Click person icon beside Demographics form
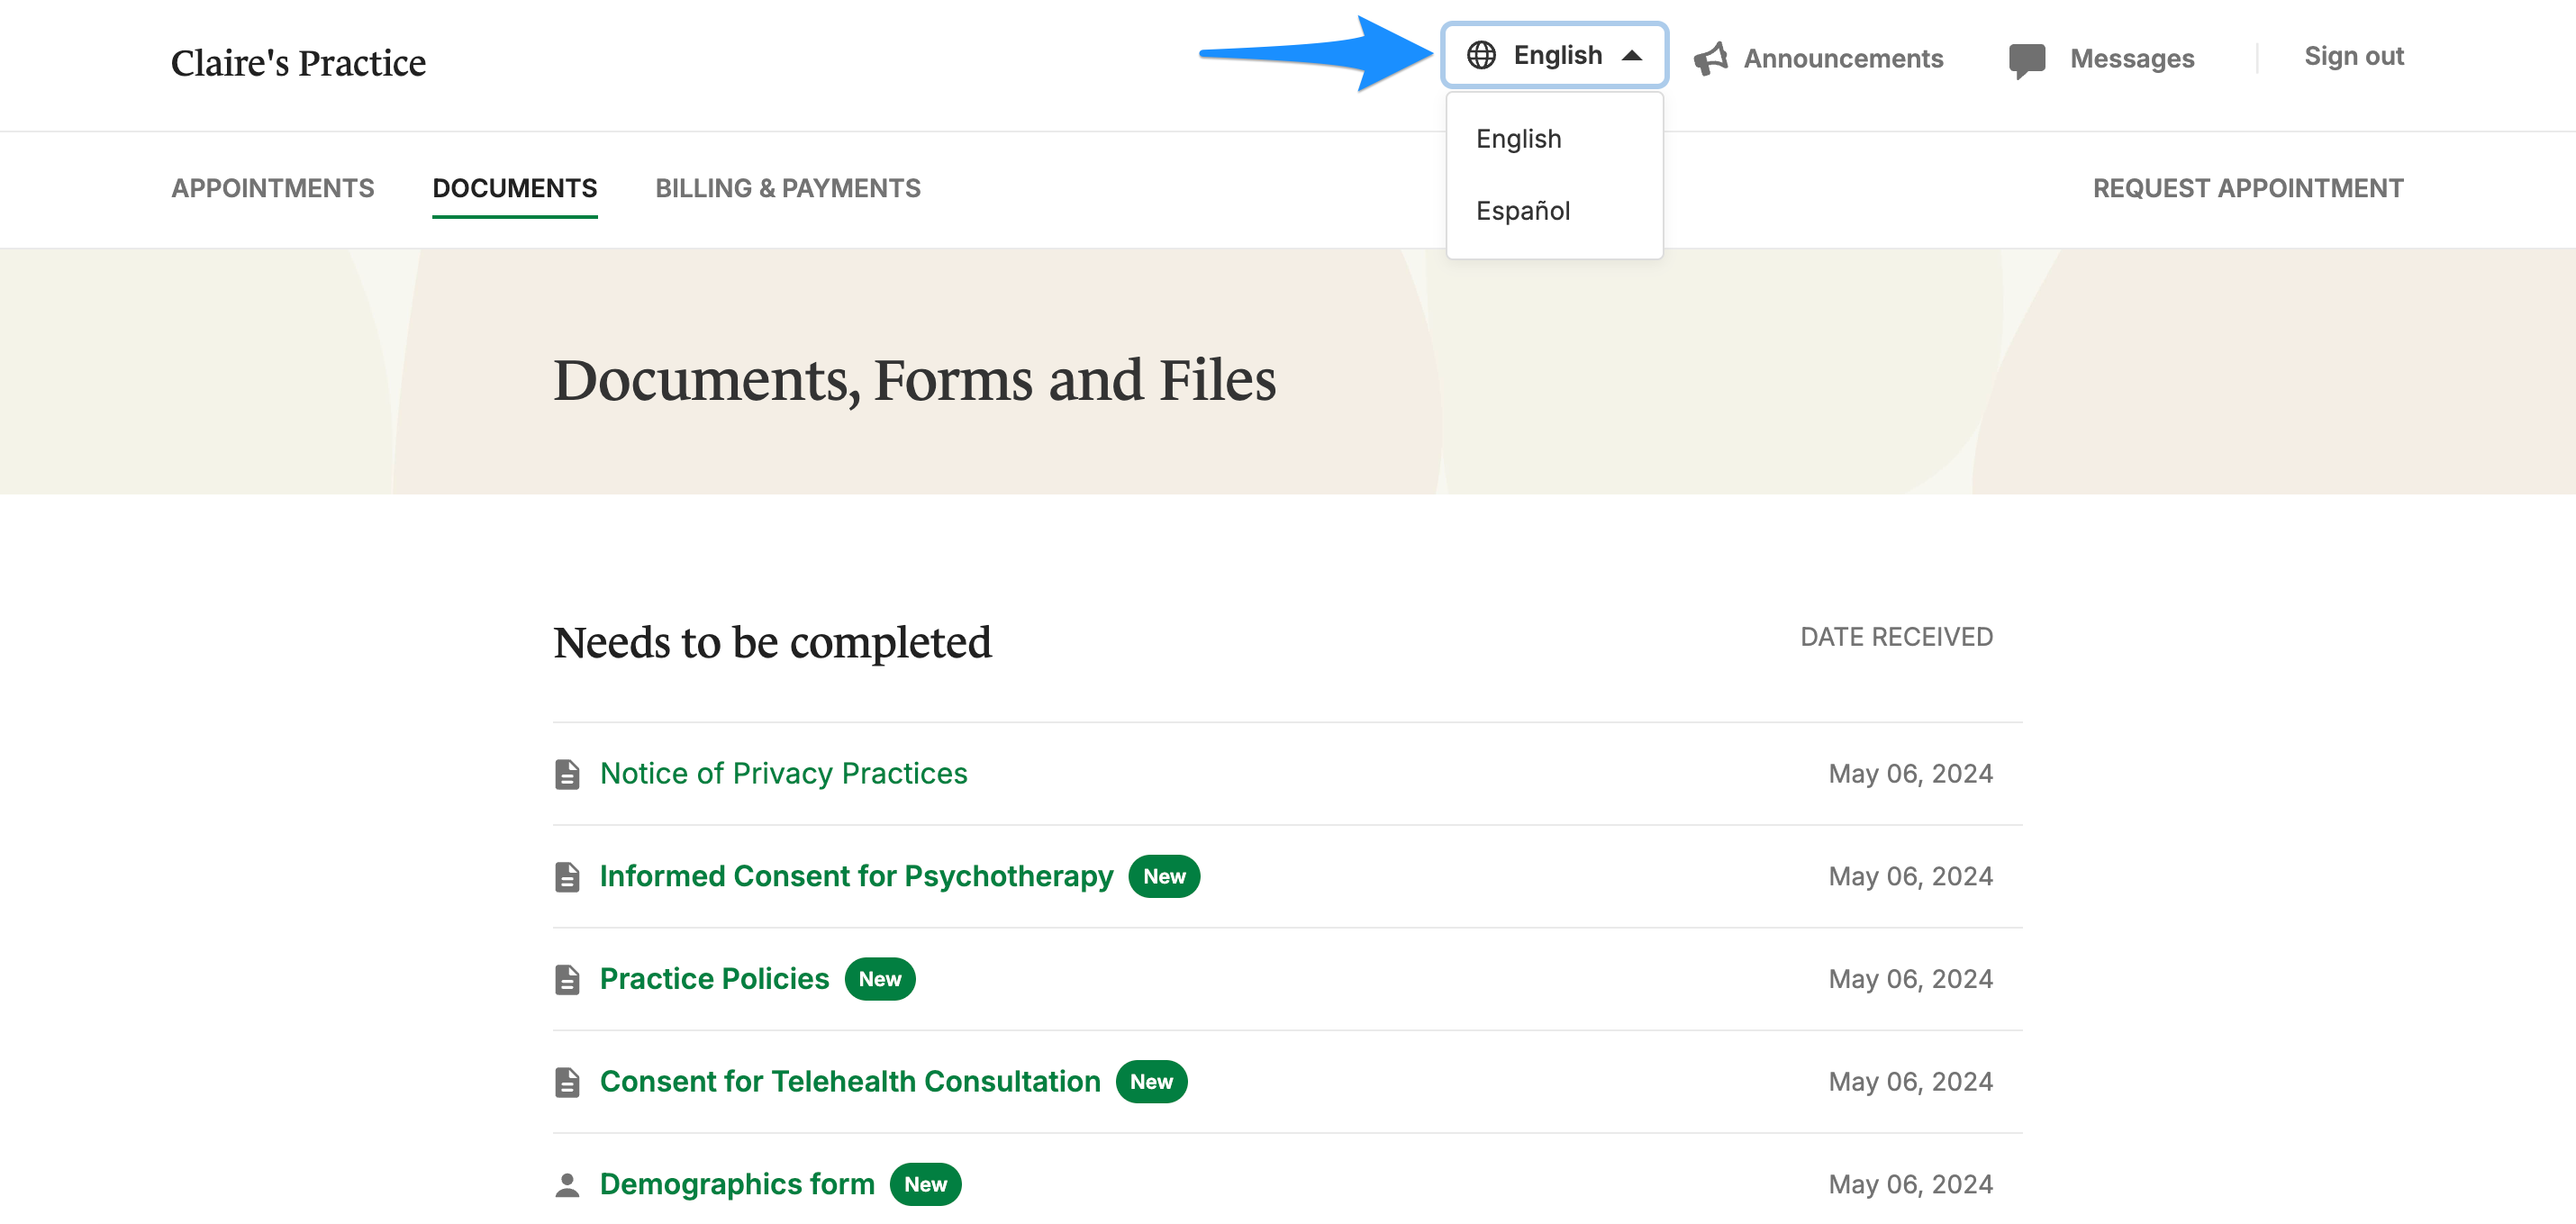The image size is (2576, 1224). click(567, 1185)
